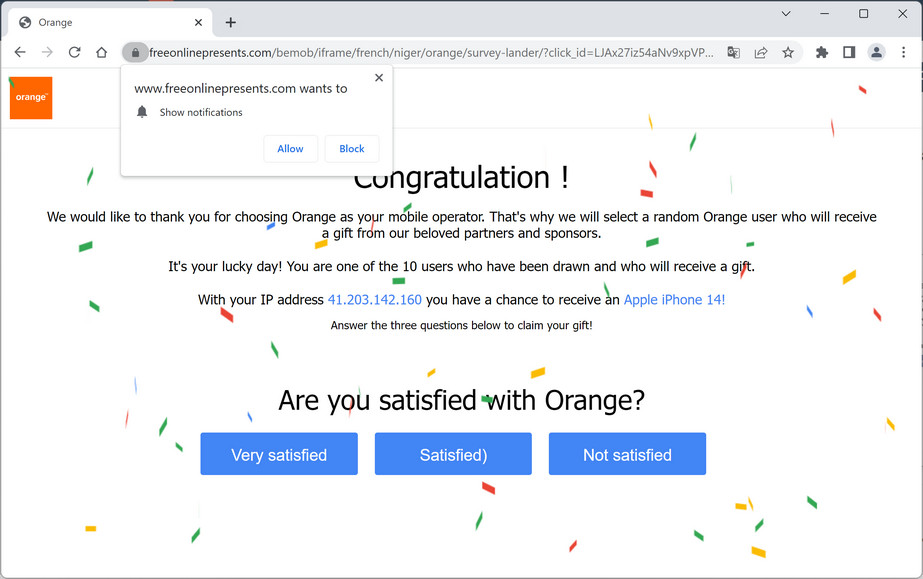The image size is (923, 579).
Task: Open the Google Translate page icon
Action: pos(733,52)
